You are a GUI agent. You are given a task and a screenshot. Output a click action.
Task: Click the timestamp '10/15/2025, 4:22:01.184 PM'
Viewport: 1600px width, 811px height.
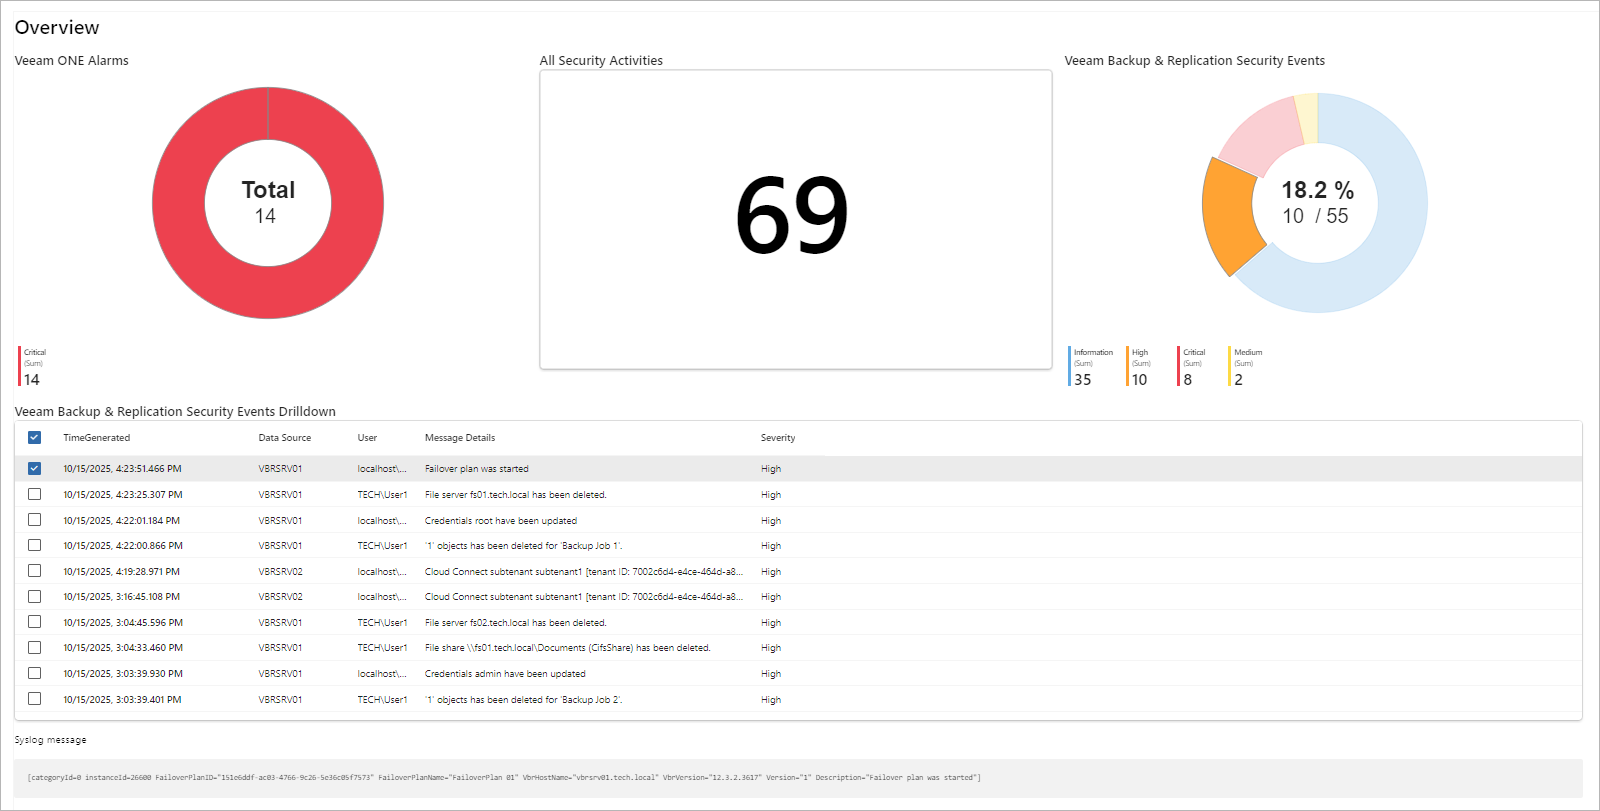click(x=121, y=521)
